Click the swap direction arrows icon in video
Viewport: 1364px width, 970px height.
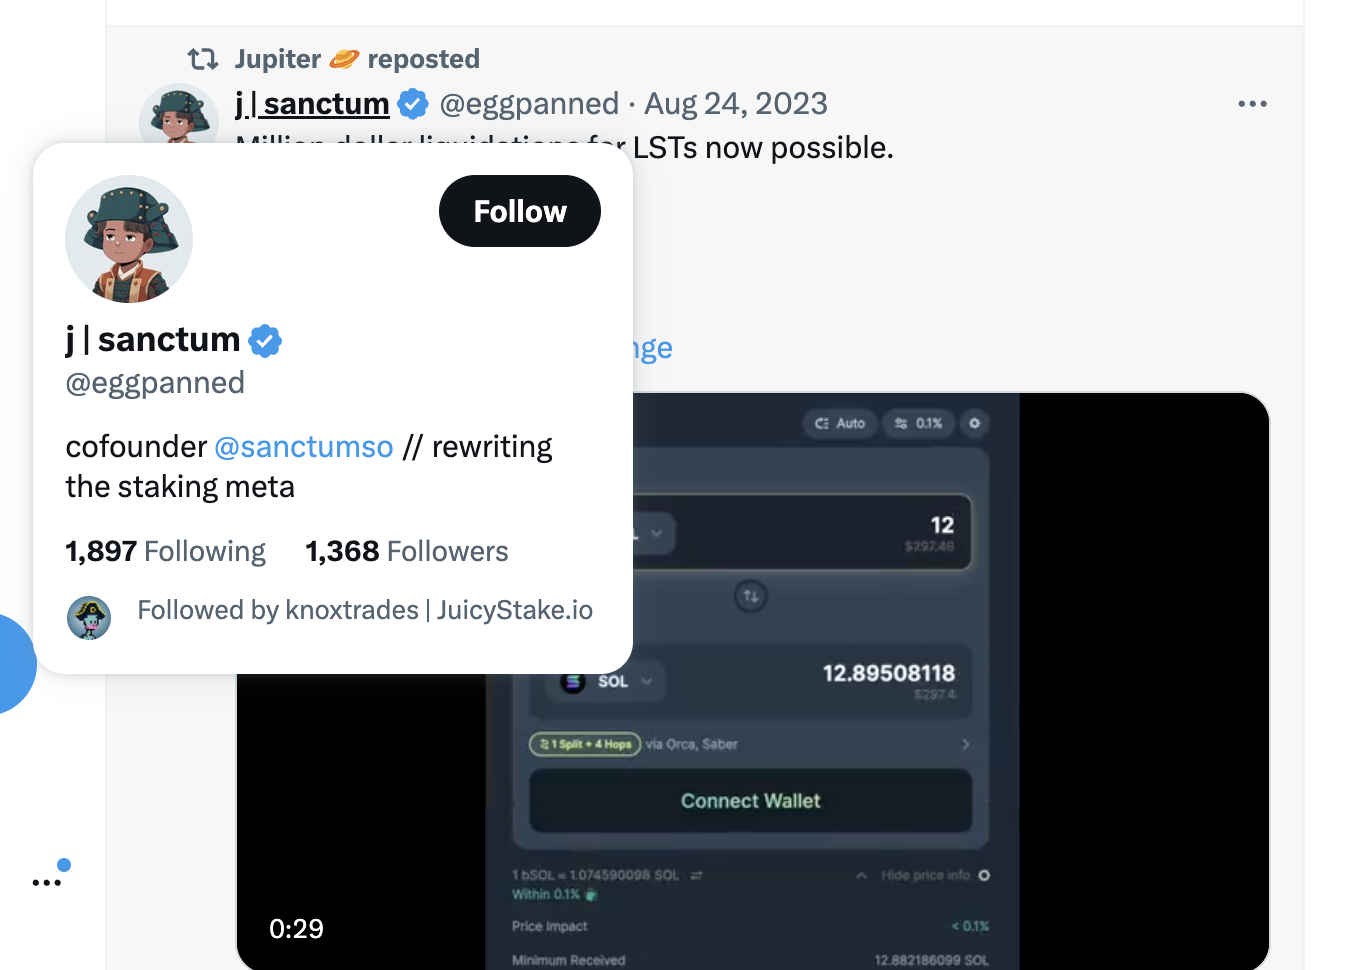point(751,596)
